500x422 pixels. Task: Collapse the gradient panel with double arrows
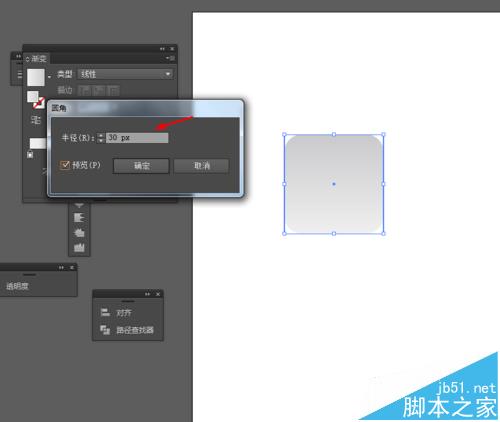point(162,49)
